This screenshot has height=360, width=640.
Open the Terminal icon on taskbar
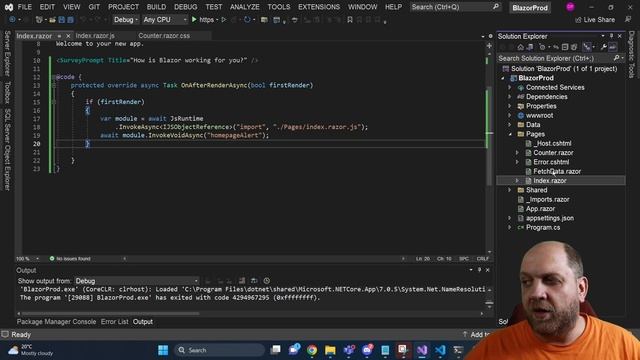tap(458, 350)
